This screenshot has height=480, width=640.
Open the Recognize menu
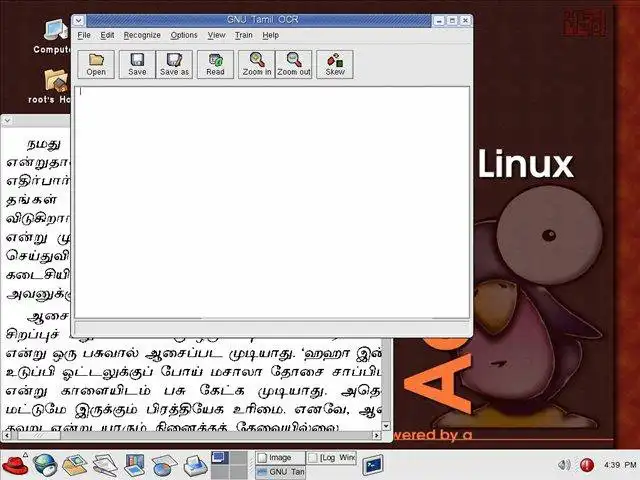[142, 35]
